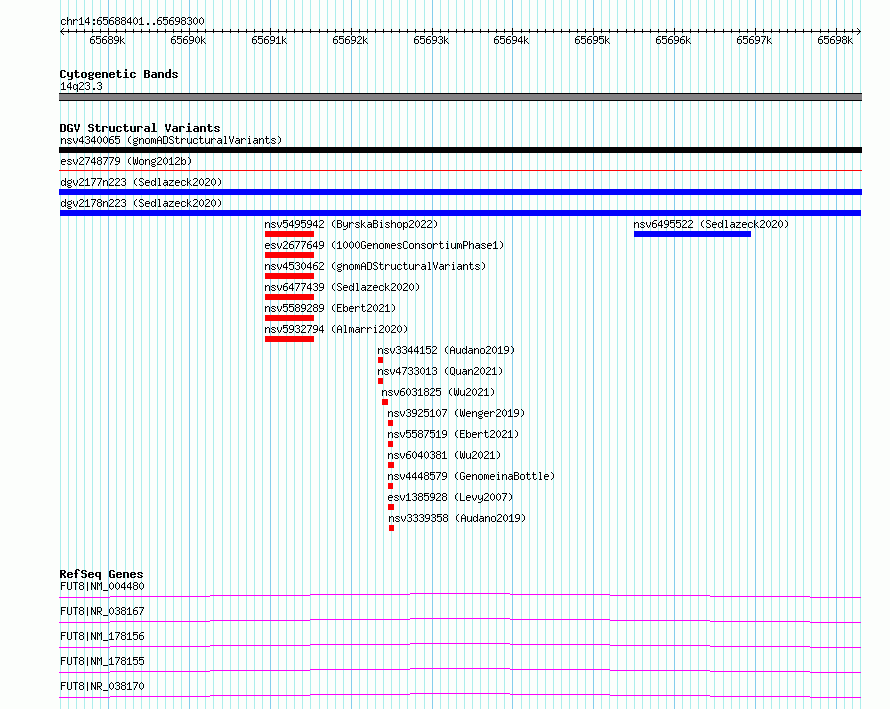Screen dimensions: 890x709
Task: Open the nsv6495522 (Sedlazeck2020) label
Action: [x=711, y=224]
